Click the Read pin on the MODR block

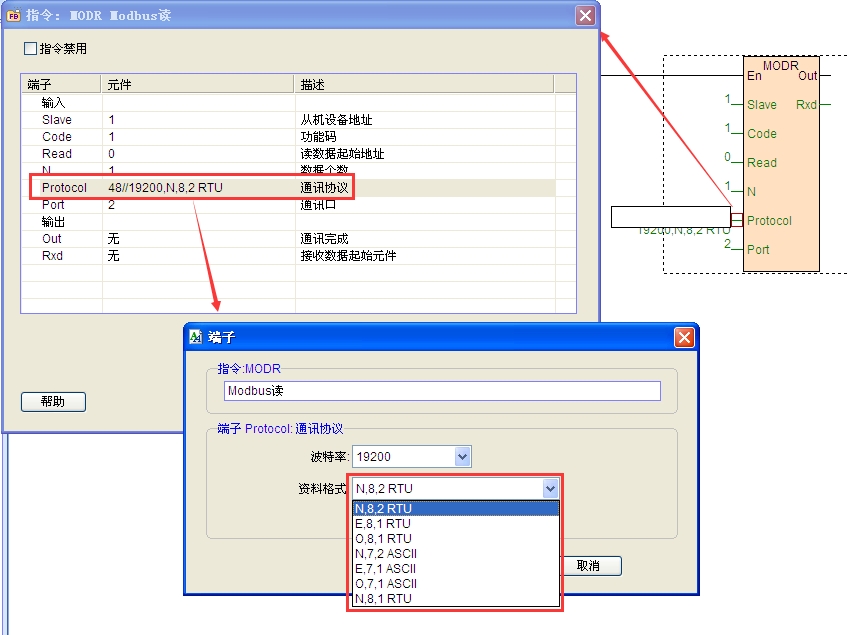coord(762,163)
